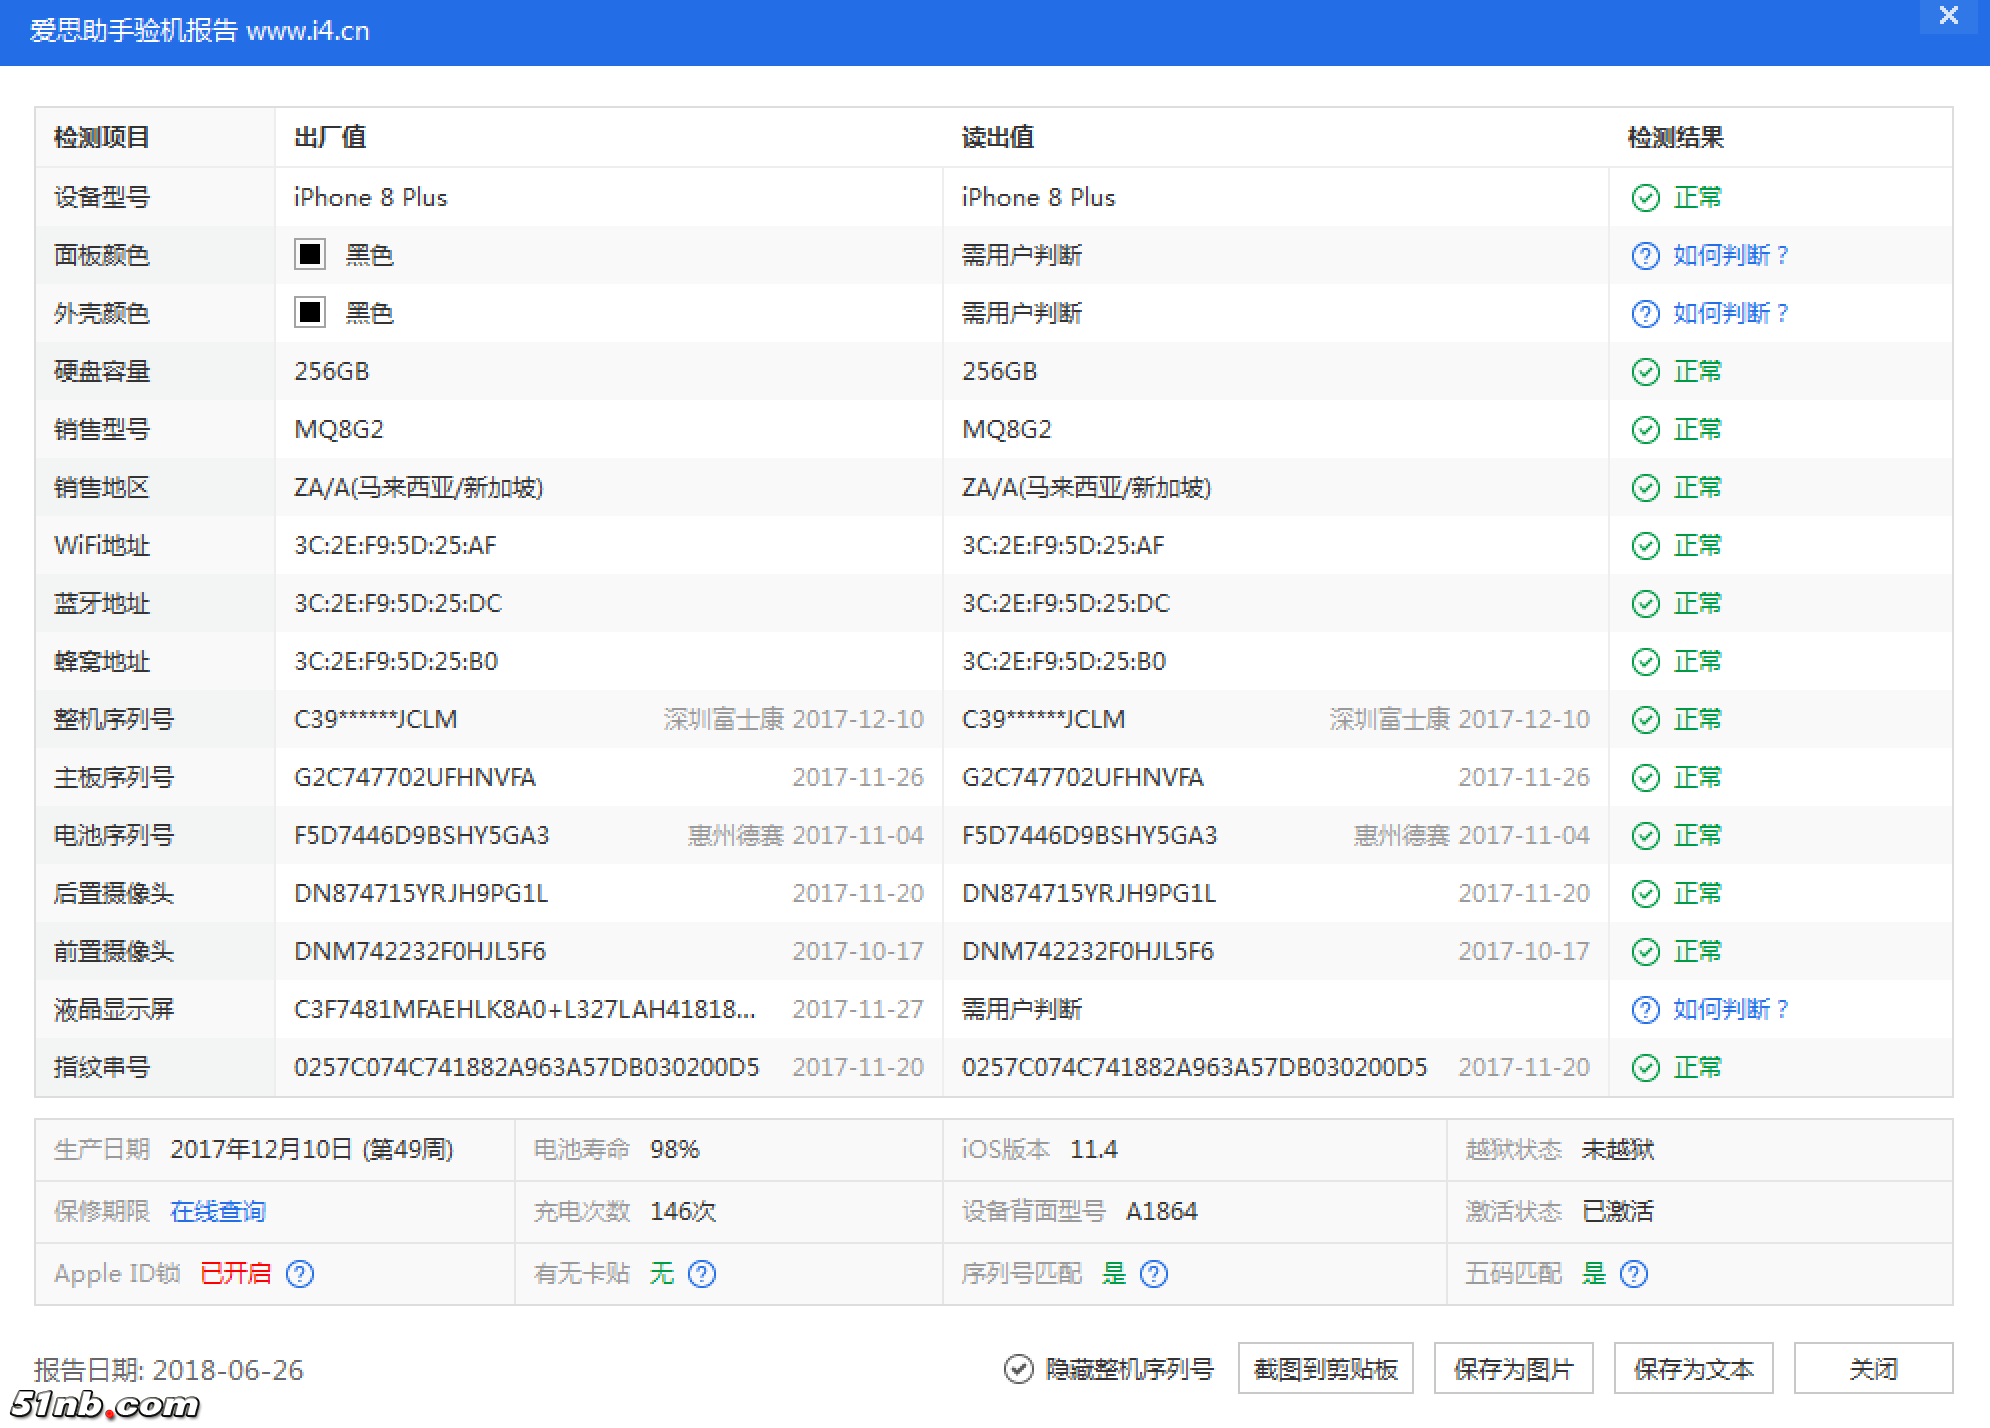
Task: Click 已开启 Apple ID lock status
Action: tap(236, 1273)
